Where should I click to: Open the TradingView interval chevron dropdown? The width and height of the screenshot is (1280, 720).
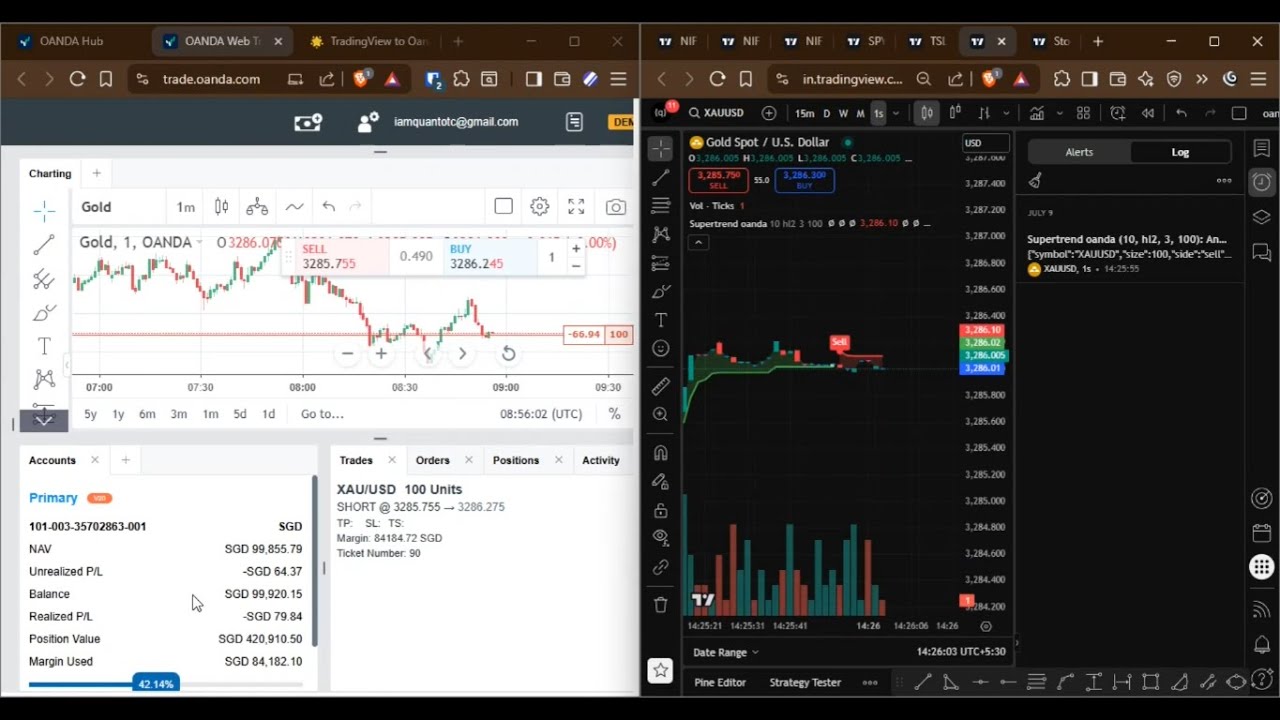point(898,113)
